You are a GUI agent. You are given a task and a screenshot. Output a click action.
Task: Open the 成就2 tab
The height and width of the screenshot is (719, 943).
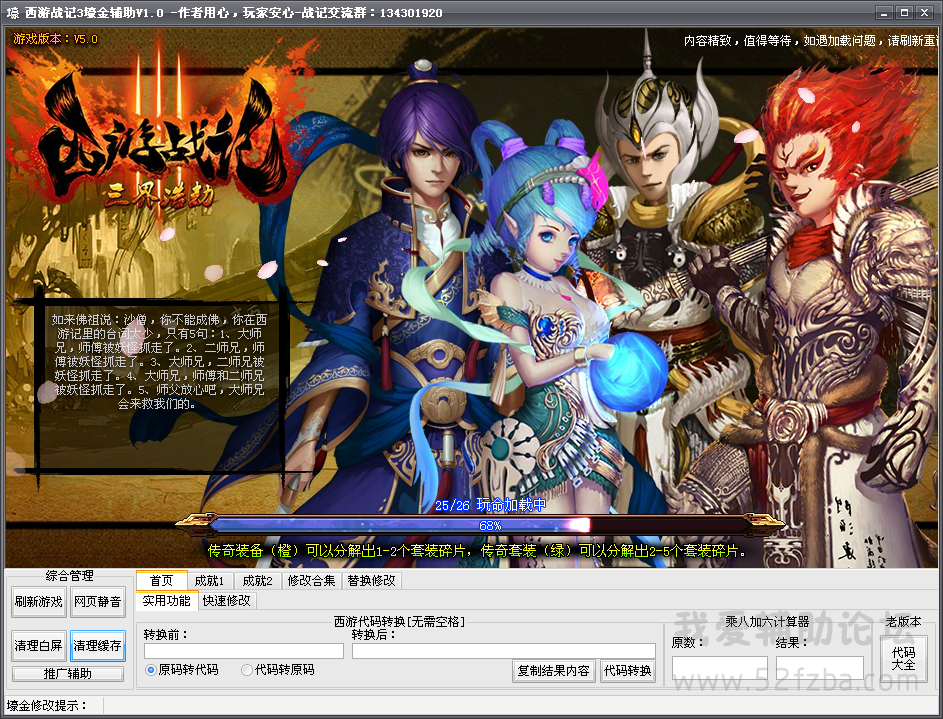coord(257,581)
